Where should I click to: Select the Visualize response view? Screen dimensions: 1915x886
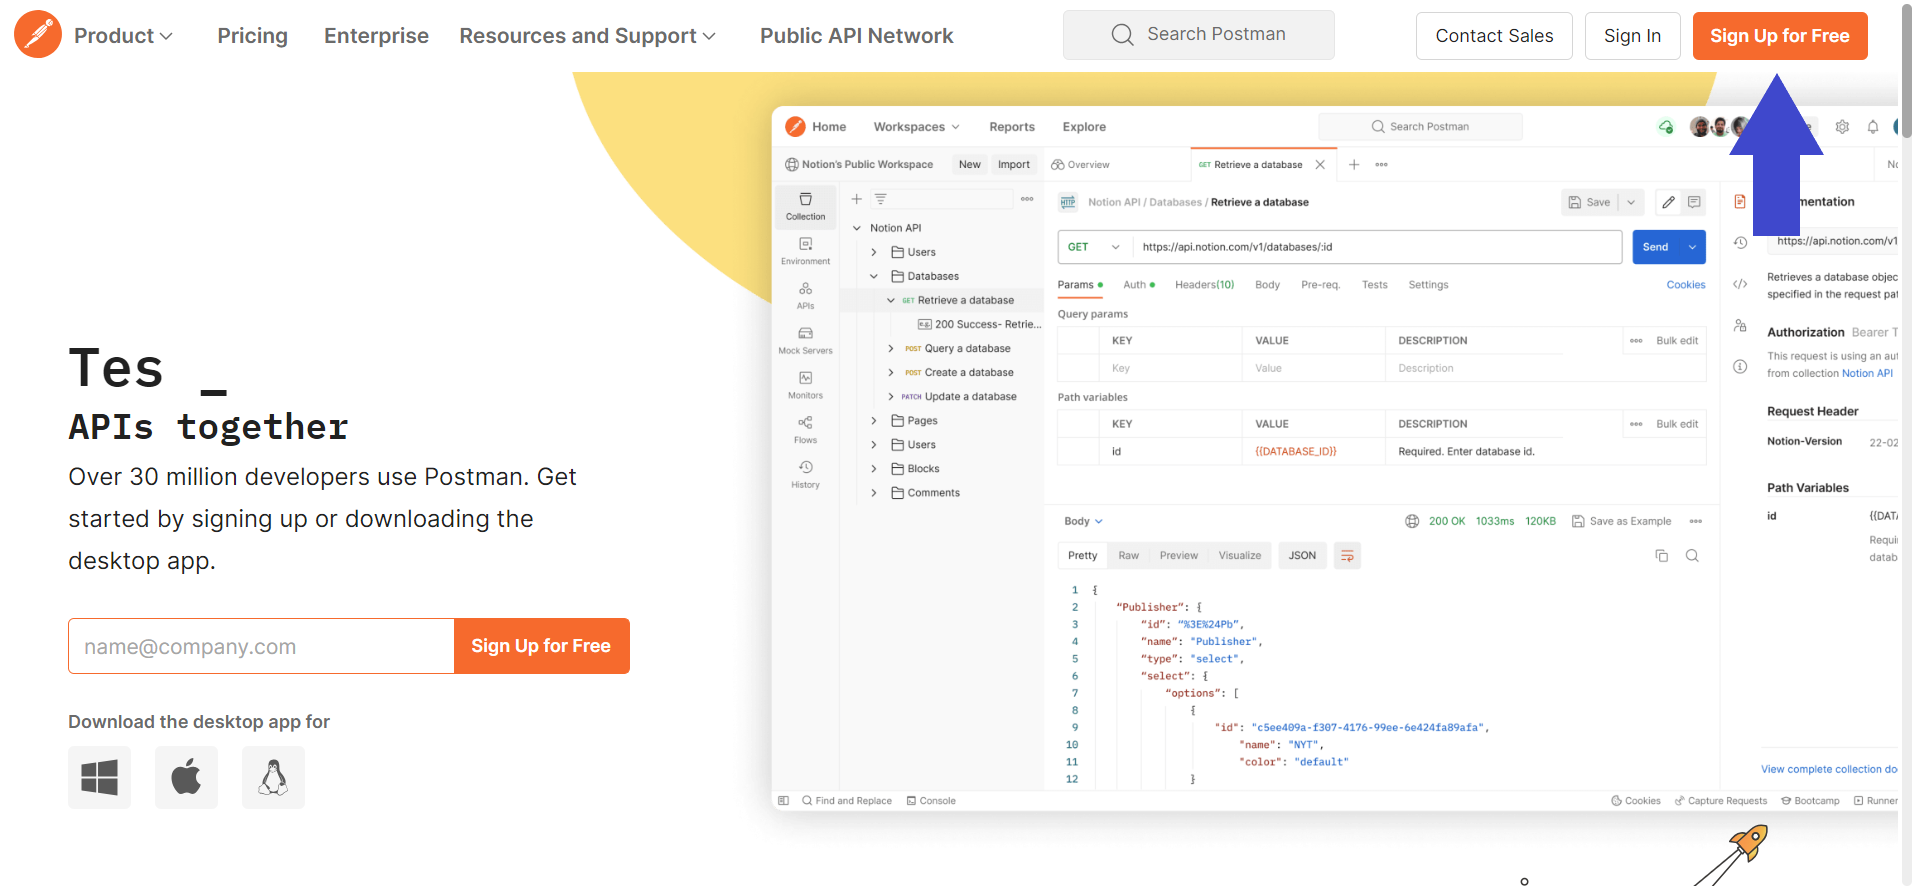point(1239,556)
